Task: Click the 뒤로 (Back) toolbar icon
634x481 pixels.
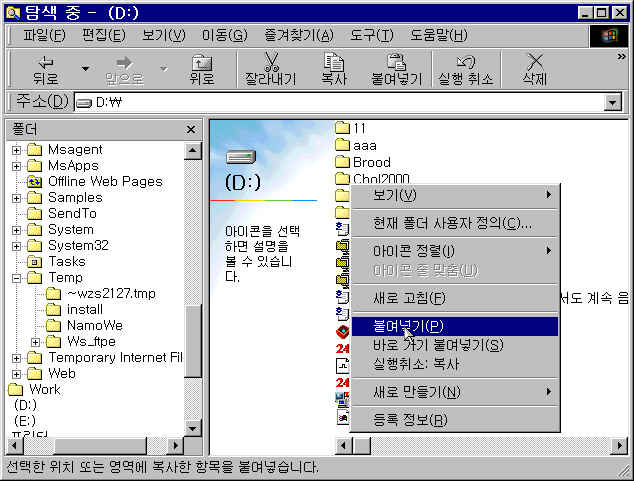Action: tap(45, 62)
